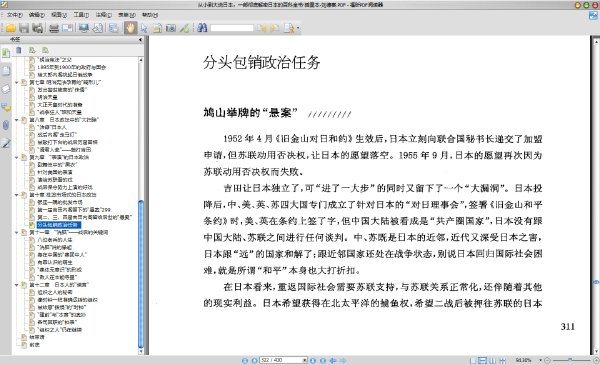
Task: Open the 文件(F) menu
Action: click(x=15, y=15)
